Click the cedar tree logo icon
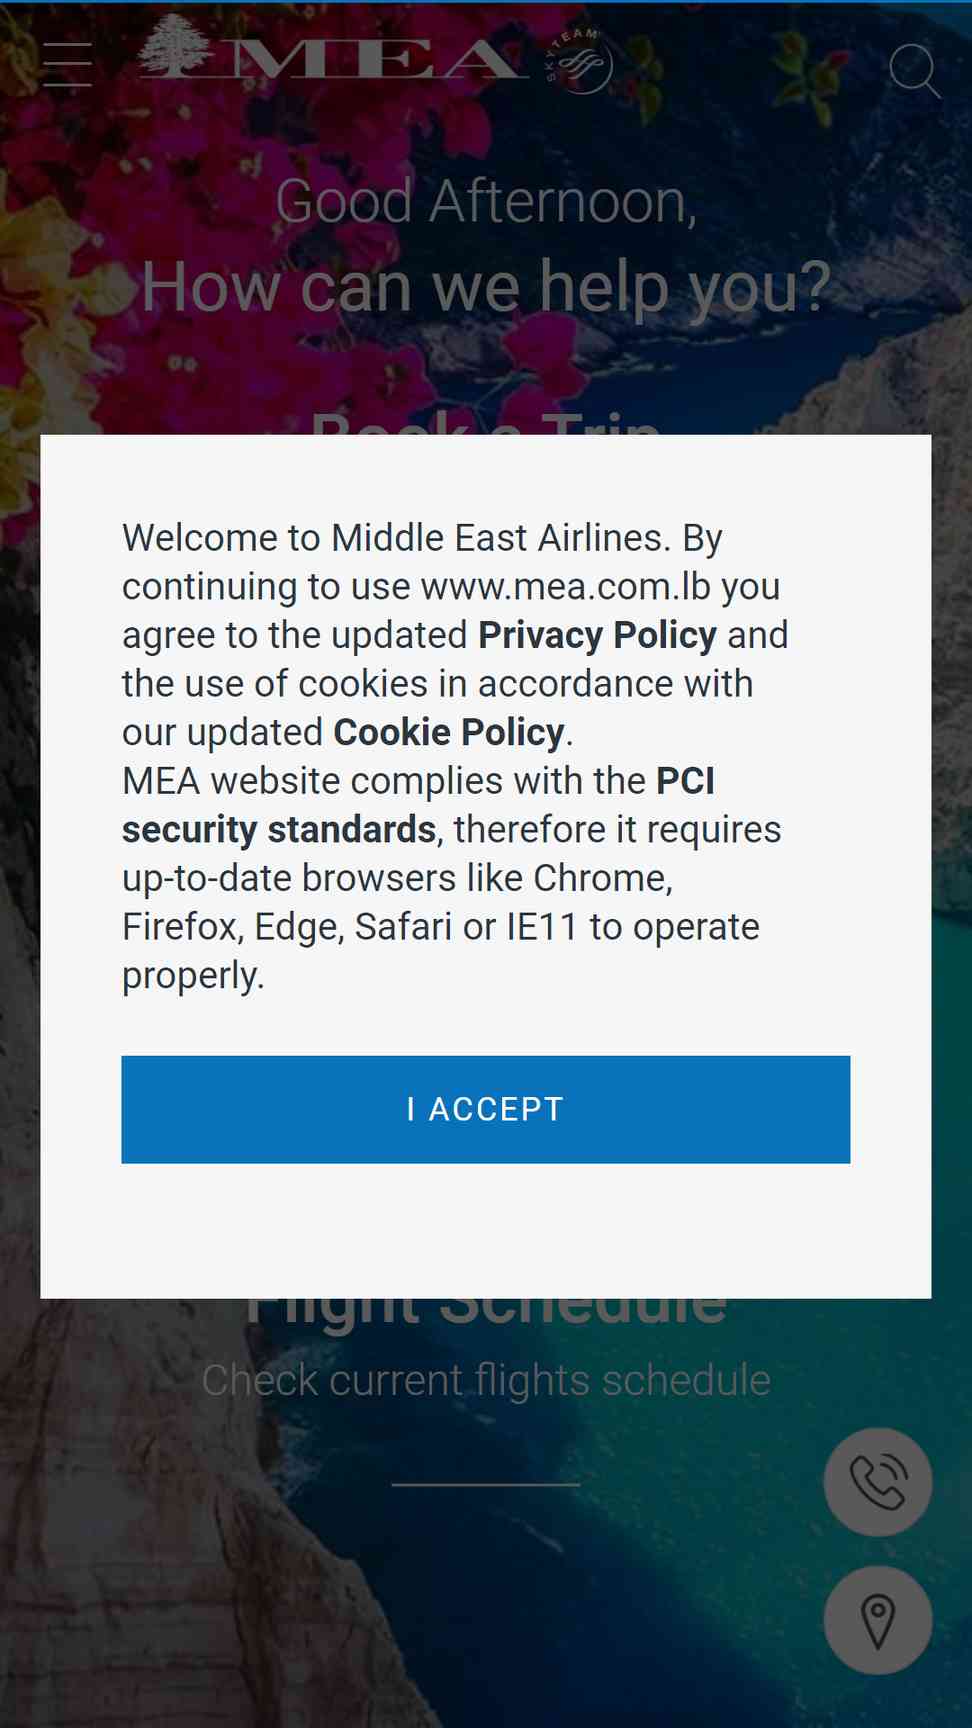 coord(175,46)
